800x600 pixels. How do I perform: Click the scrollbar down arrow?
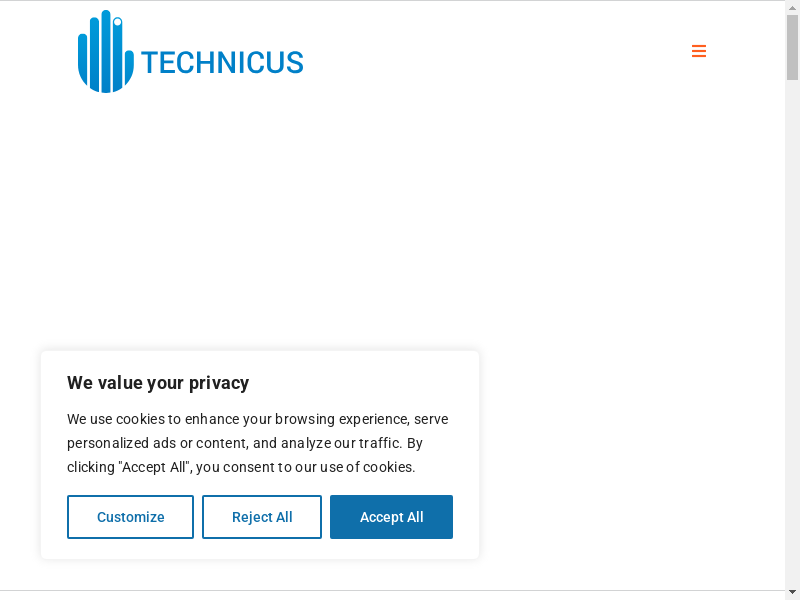[x=792, y=591]
